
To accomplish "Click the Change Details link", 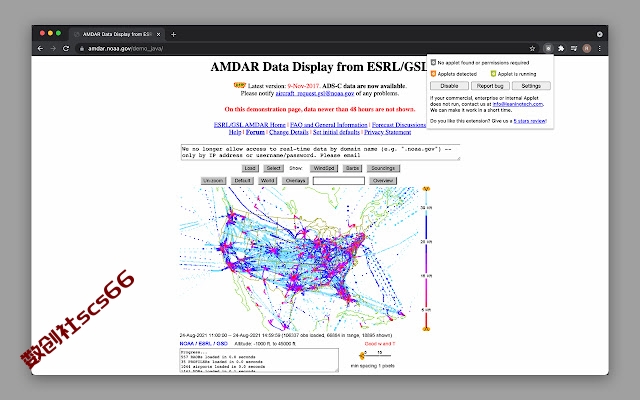I will 289,132.
